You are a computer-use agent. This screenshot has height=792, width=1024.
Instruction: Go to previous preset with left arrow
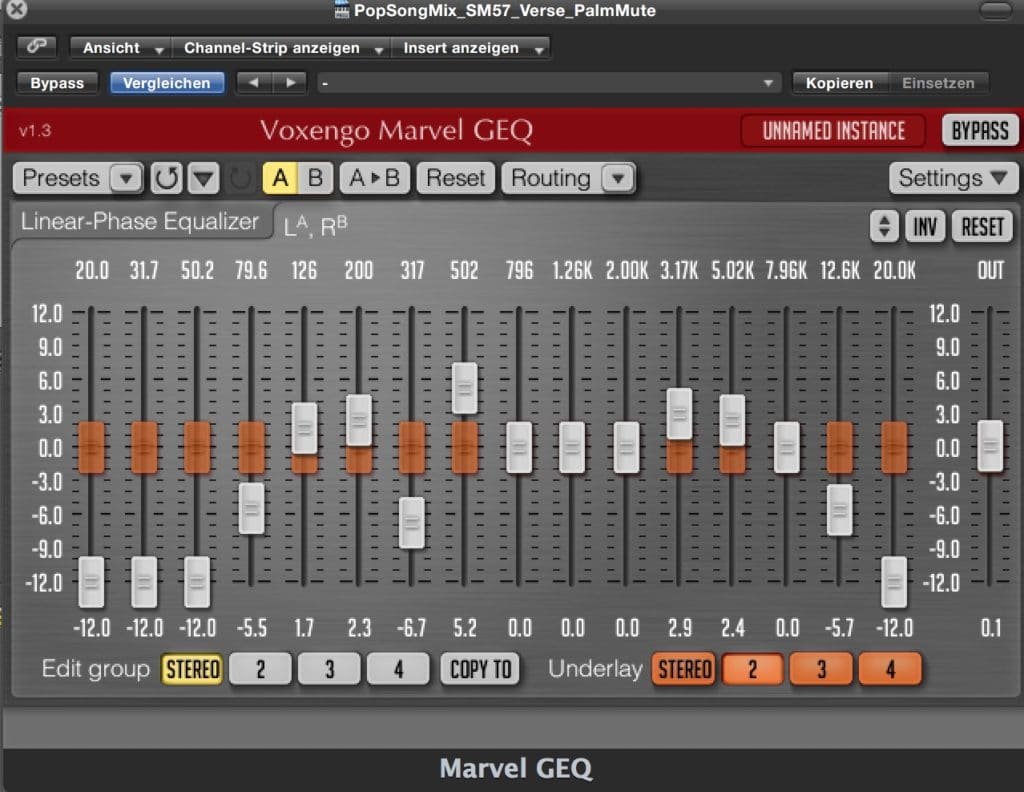tap(254, 83)
